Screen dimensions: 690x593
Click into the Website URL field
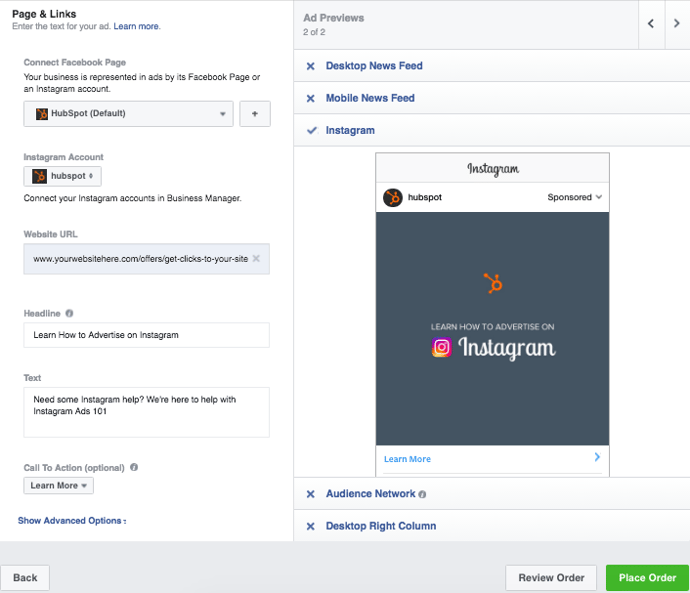pos(147,259)
